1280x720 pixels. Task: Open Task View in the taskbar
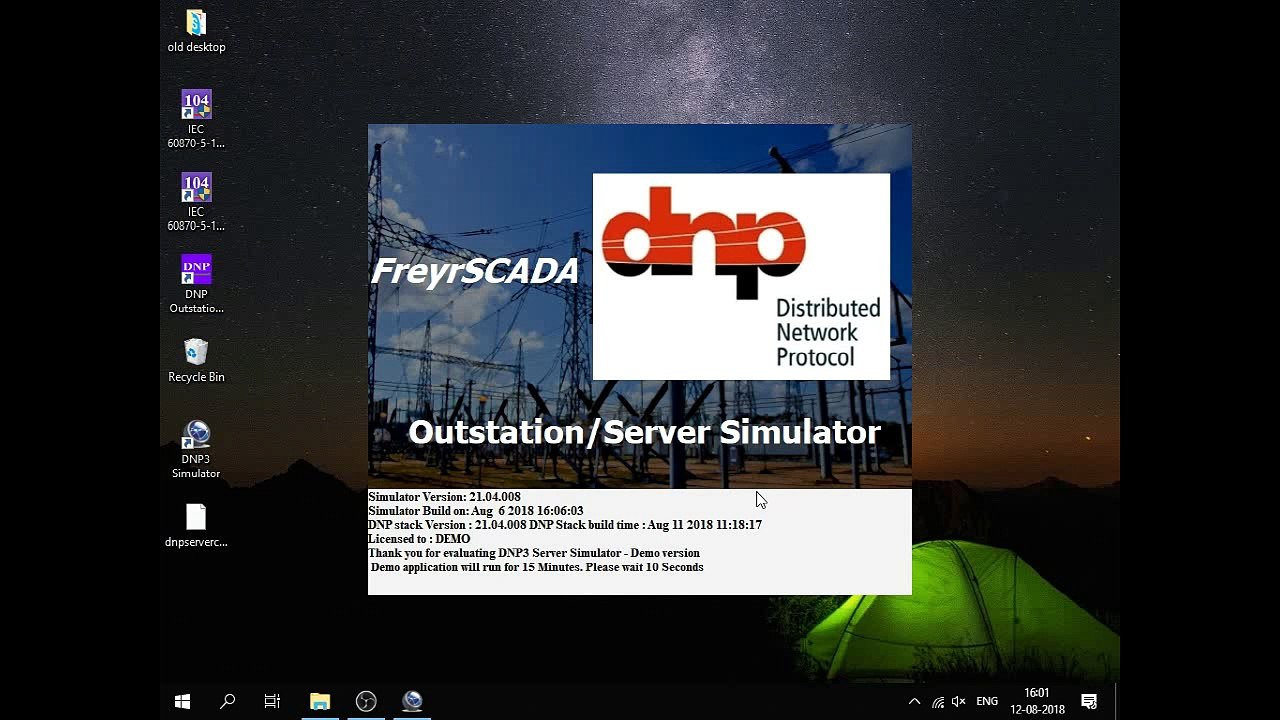[272, 702]
